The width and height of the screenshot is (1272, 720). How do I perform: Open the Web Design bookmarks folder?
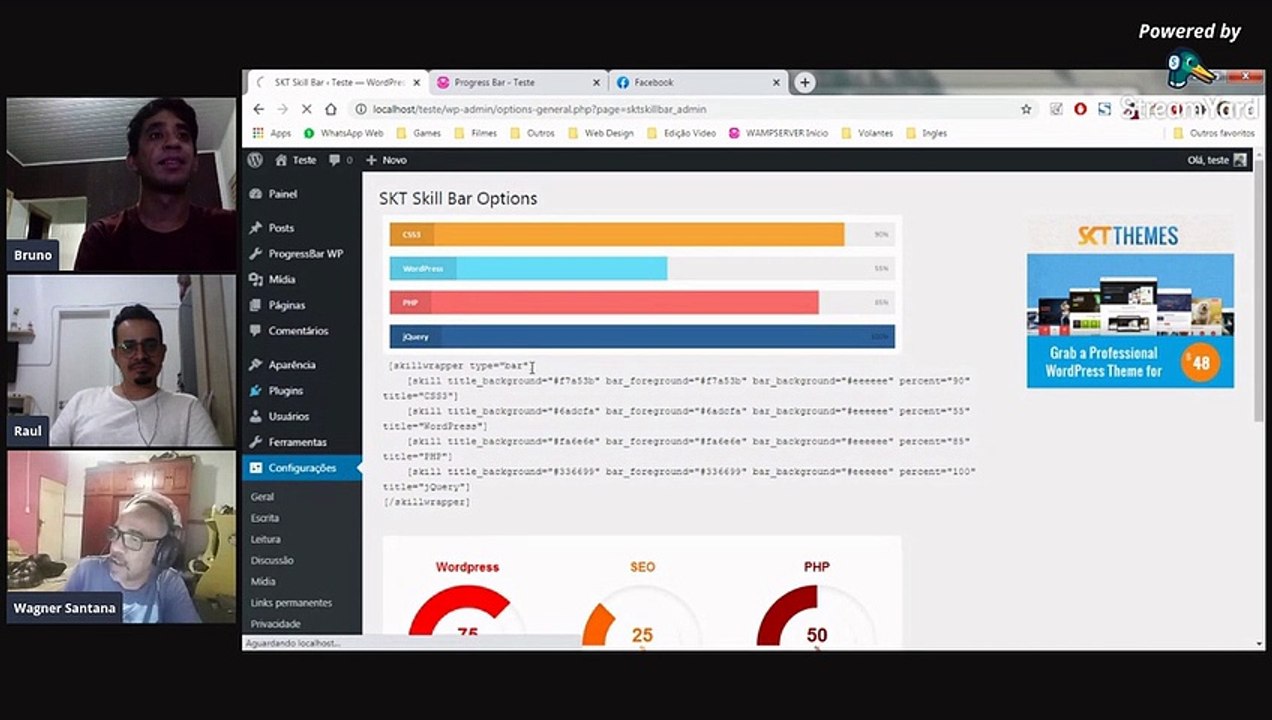click(x=600, y=133)
